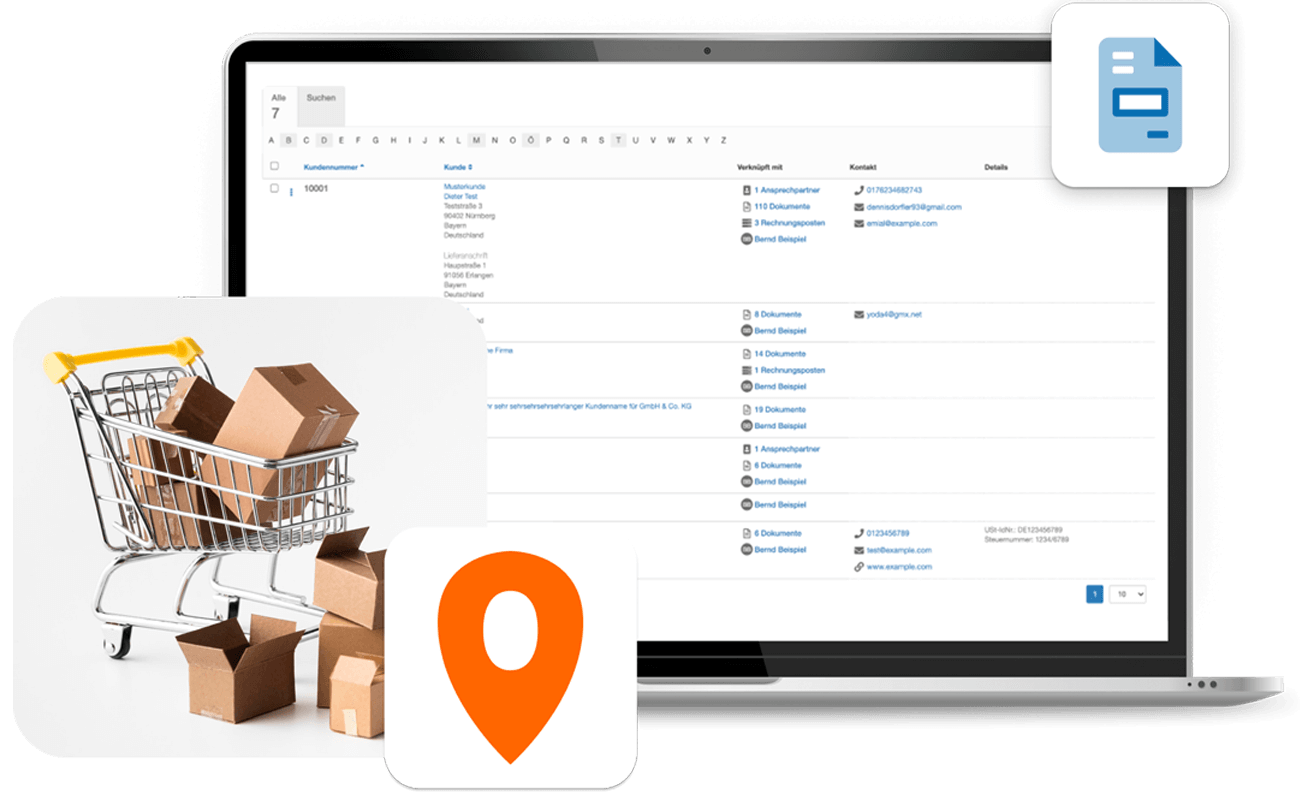Open the 3 Rechnungsposten link
This screenshot has height=802, width=1300.
click(789, 223)
